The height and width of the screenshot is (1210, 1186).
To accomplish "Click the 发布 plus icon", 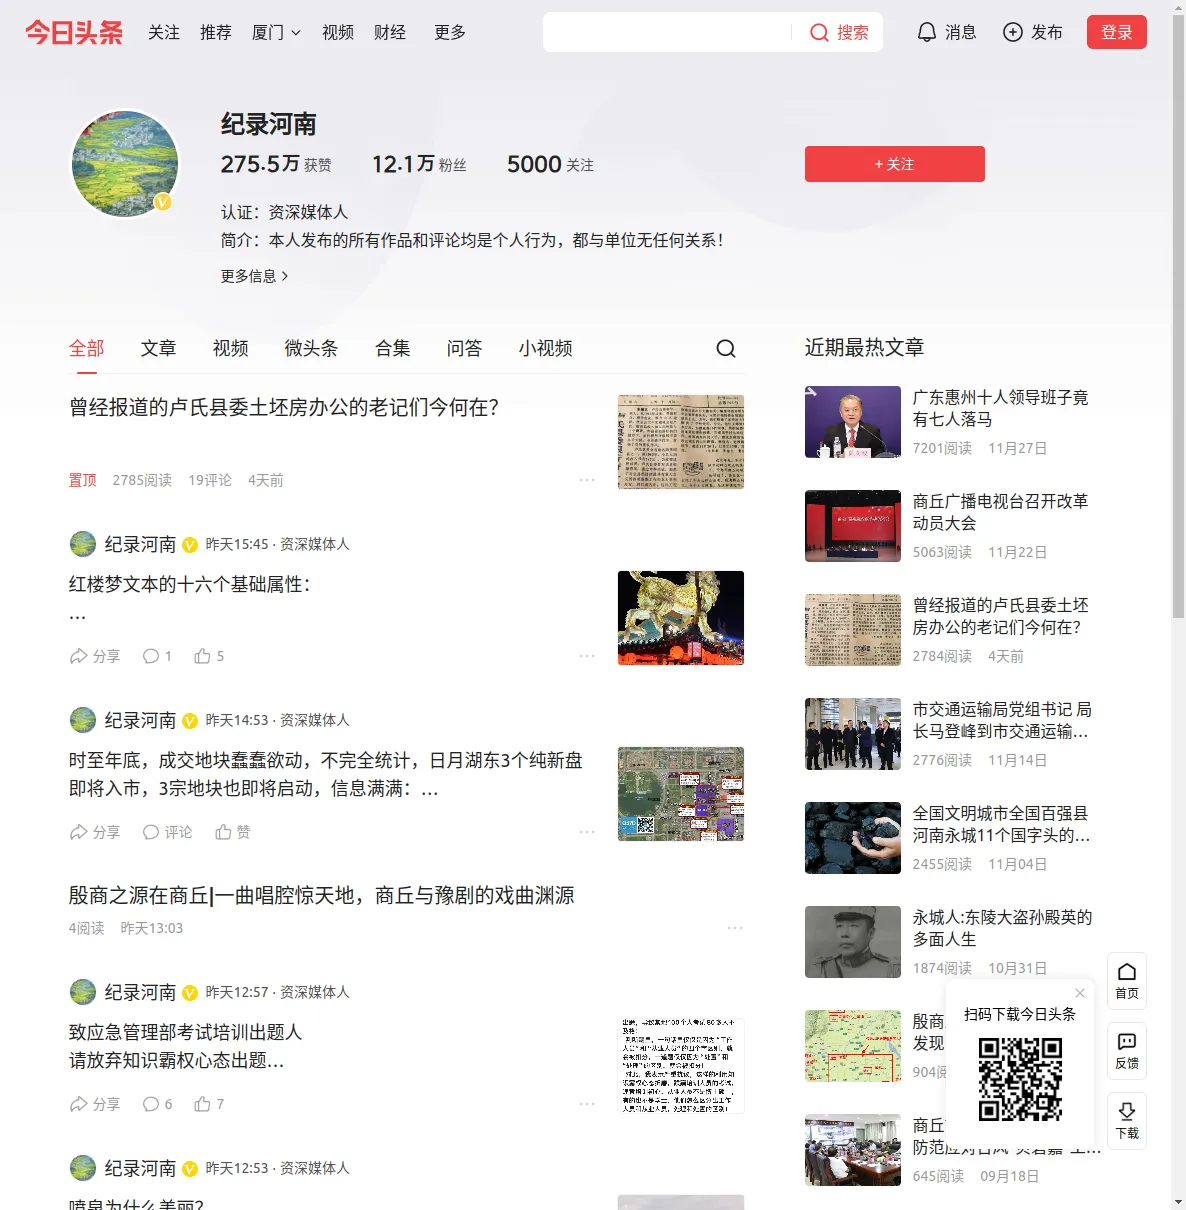I will [x=1013, y=32].
